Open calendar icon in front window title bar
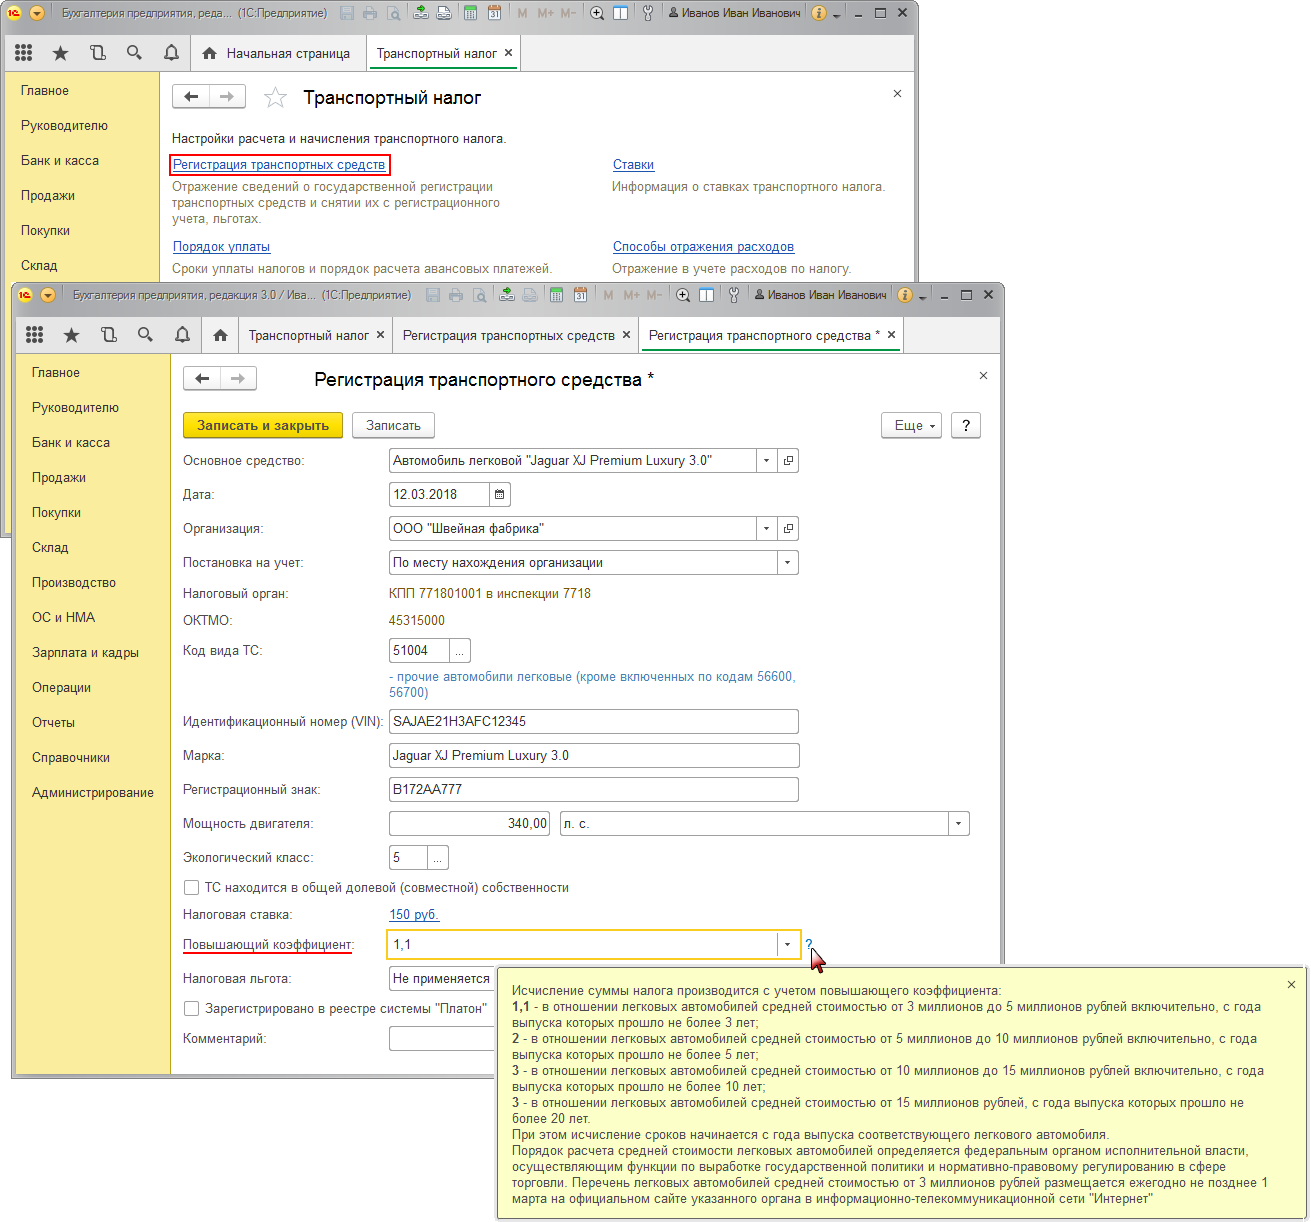The height and width of the screenshot is (1222, 1311). (x=580, y=295)
